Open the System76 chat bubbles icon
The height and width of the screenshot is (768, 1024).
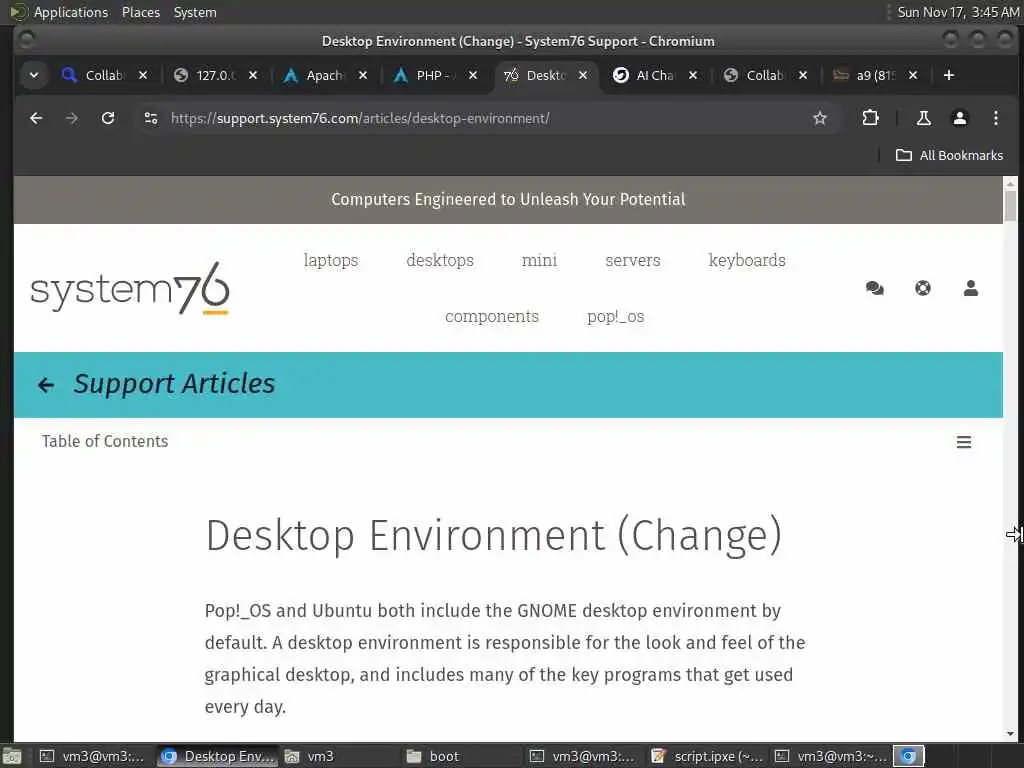874,288
